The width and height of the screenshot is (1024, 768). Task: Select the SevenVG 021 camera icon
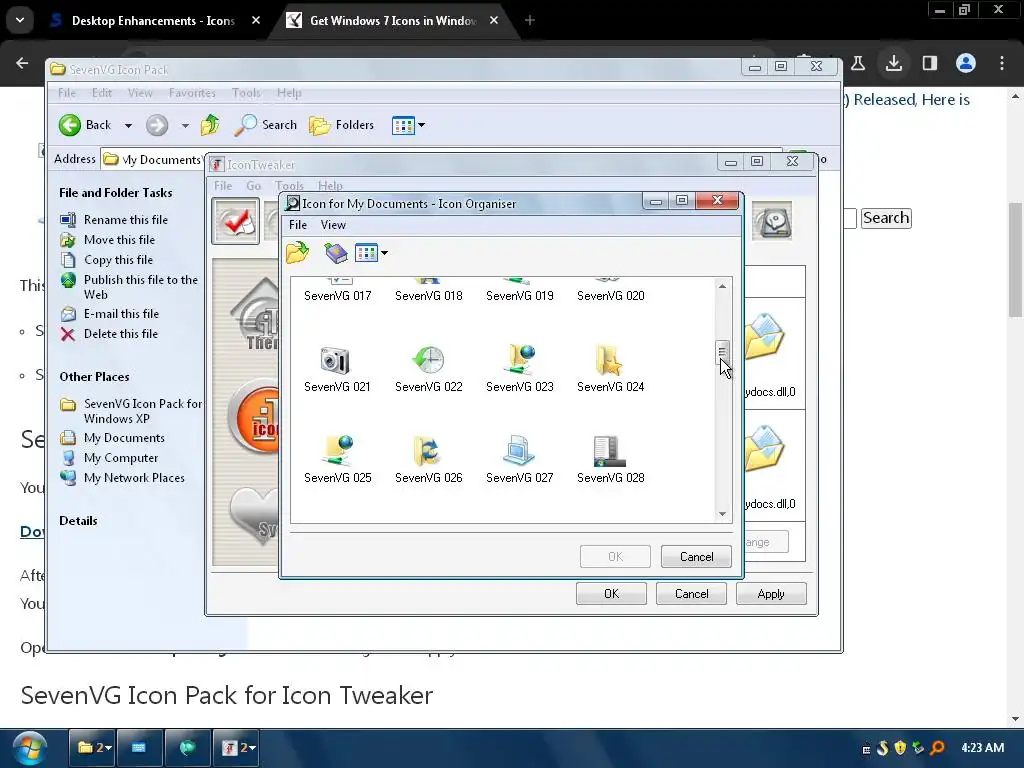[336, 360]
